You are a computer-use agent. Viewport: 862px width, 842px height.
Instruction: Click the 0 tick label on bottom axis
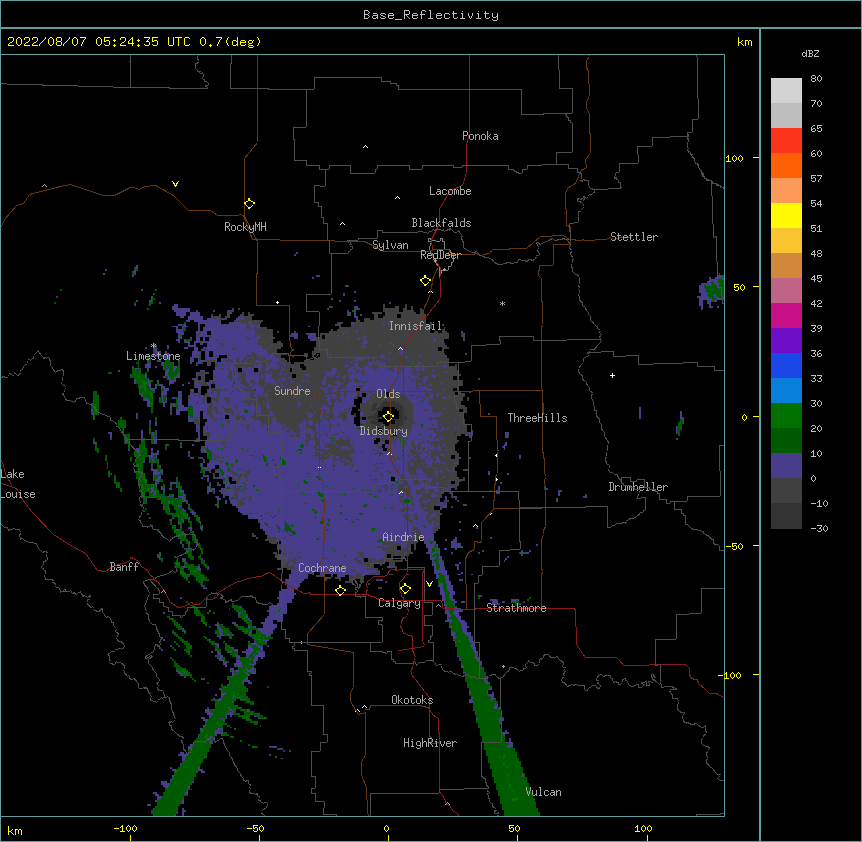(x=386, y=828)
